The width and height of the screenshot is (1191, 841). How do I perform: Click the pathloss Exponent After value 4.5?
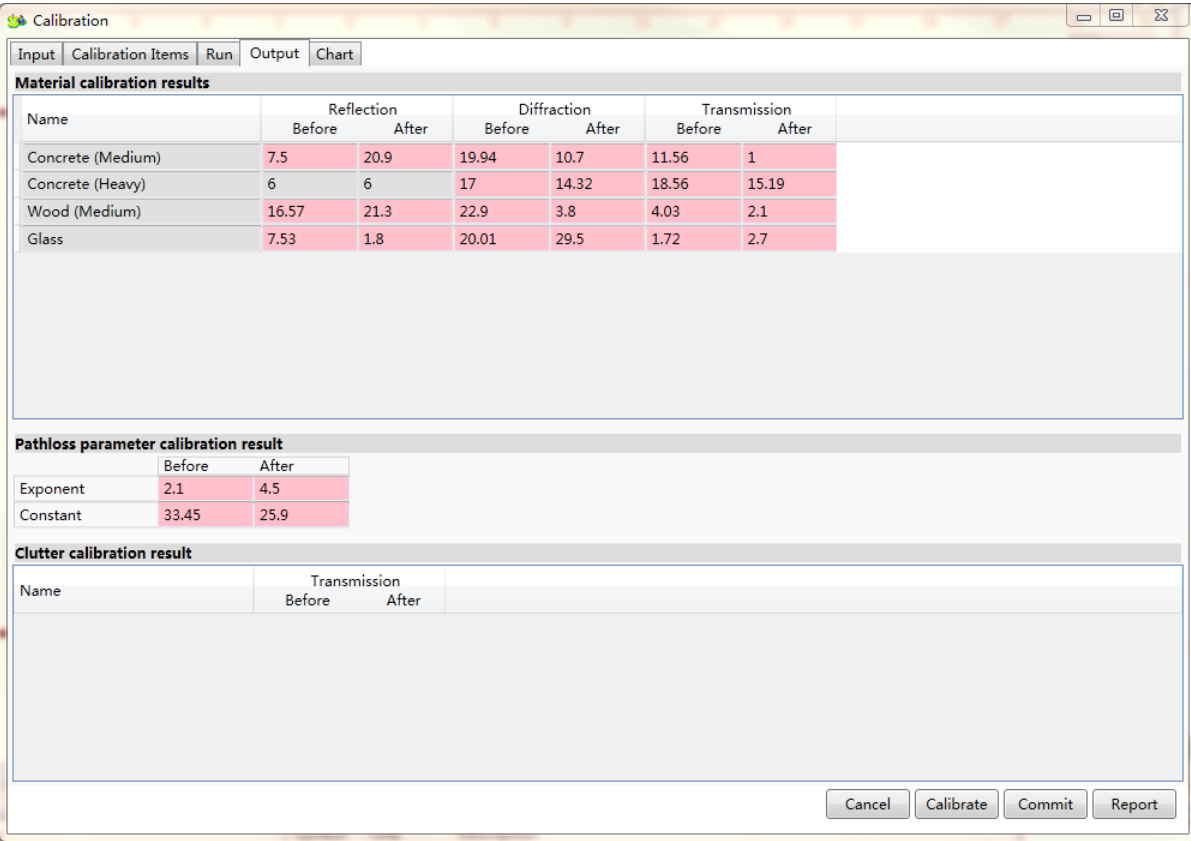(301, 489)
